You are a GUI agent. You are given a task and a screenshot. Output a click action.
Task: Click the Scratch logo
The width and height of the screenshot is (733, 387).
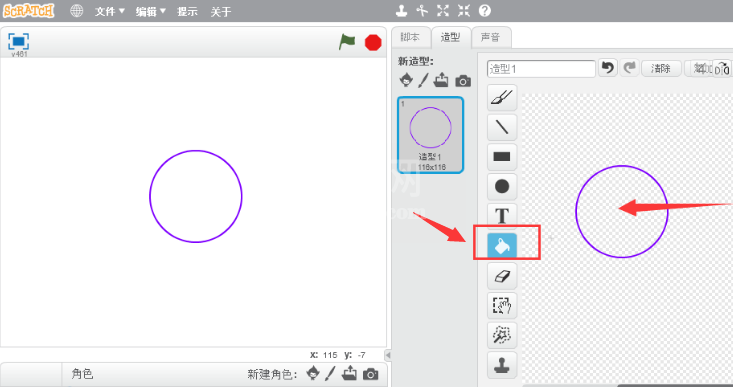[29, 11]
